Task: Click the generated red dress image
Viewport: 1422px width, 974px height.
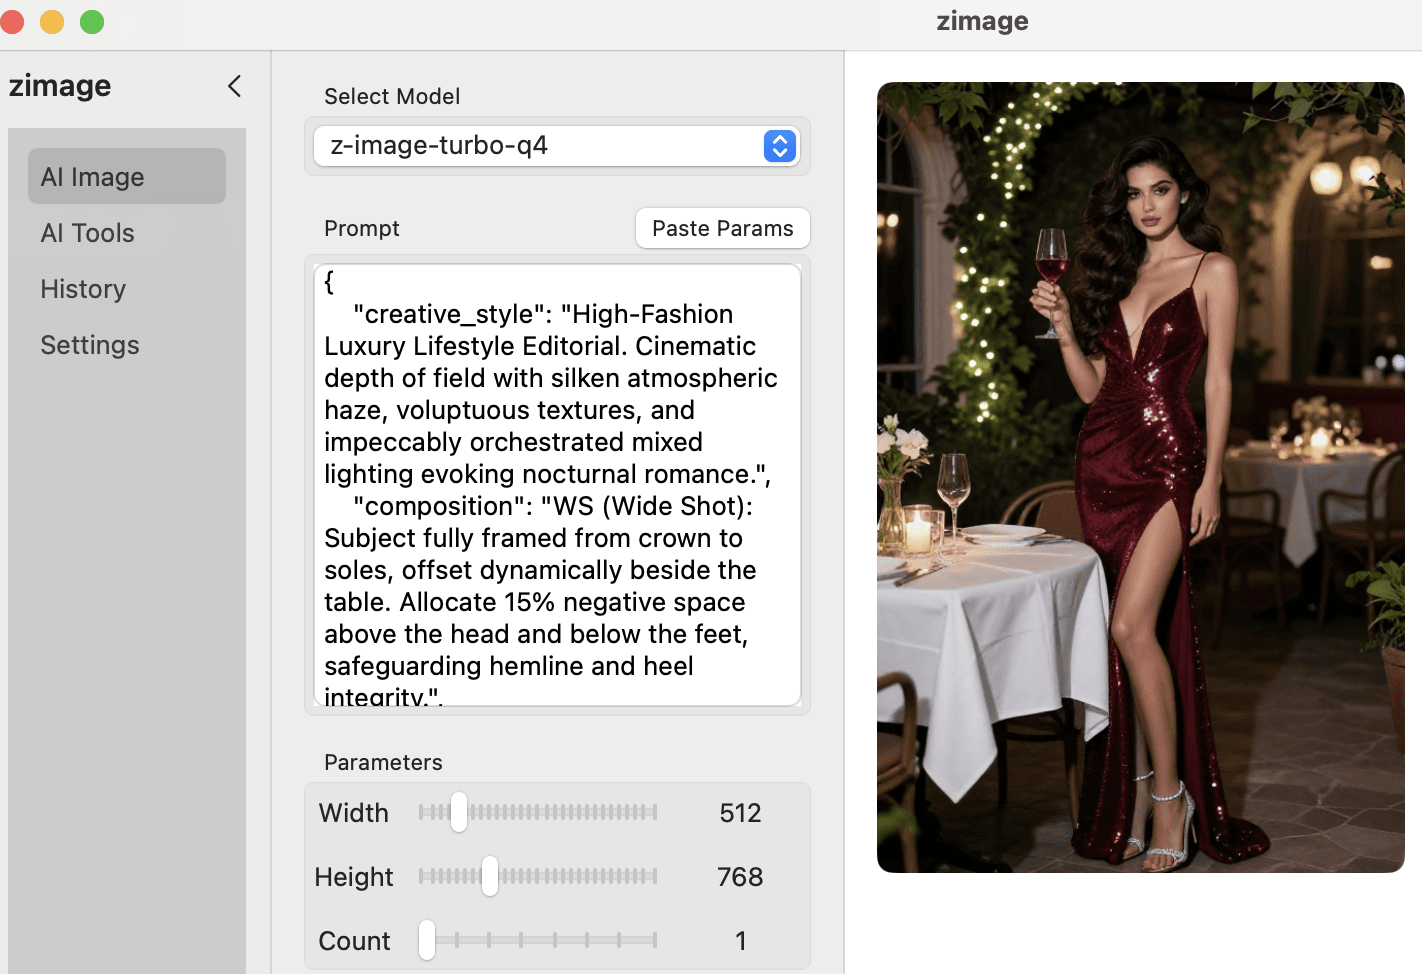Action: pos(1140,477)
